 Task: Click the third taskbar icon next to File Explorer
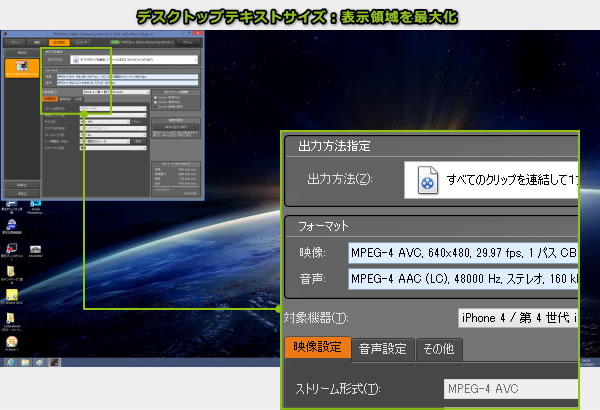click(x=39, y=362)
